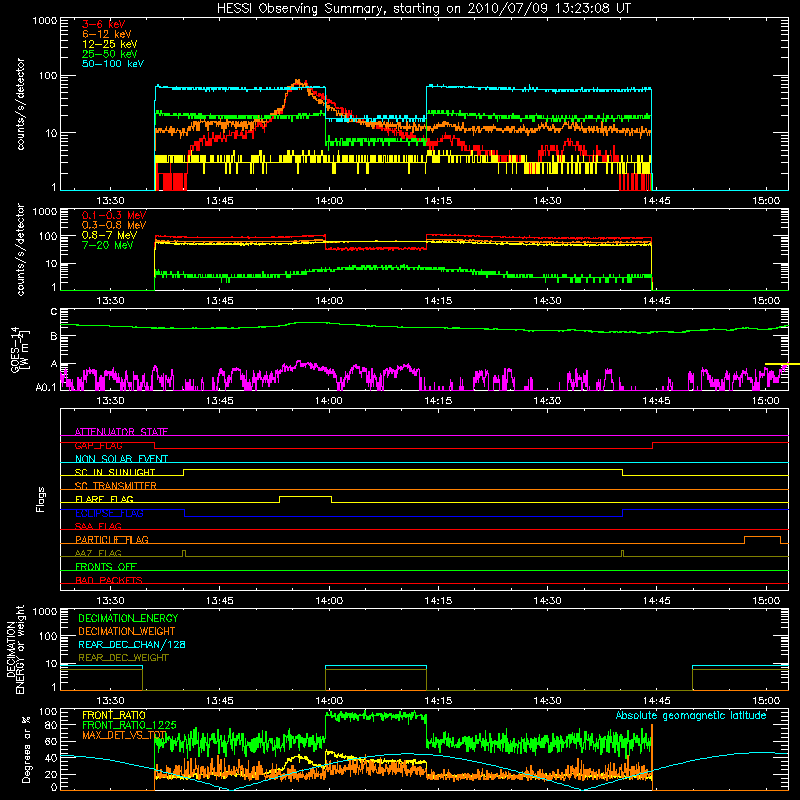The height and width of the screenshot is (800, 800).
Task: Select the ATTENUATOR_STATE flag label
Action: (121, 432)
